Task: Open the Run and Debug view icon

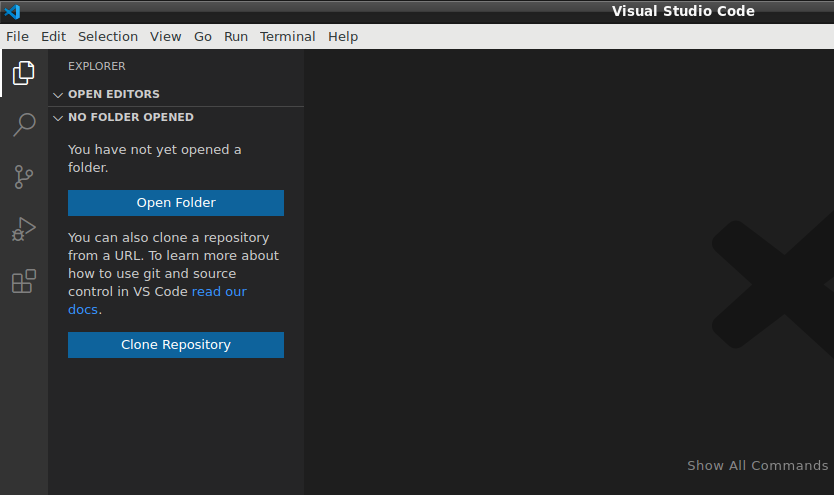Action: 23,229
